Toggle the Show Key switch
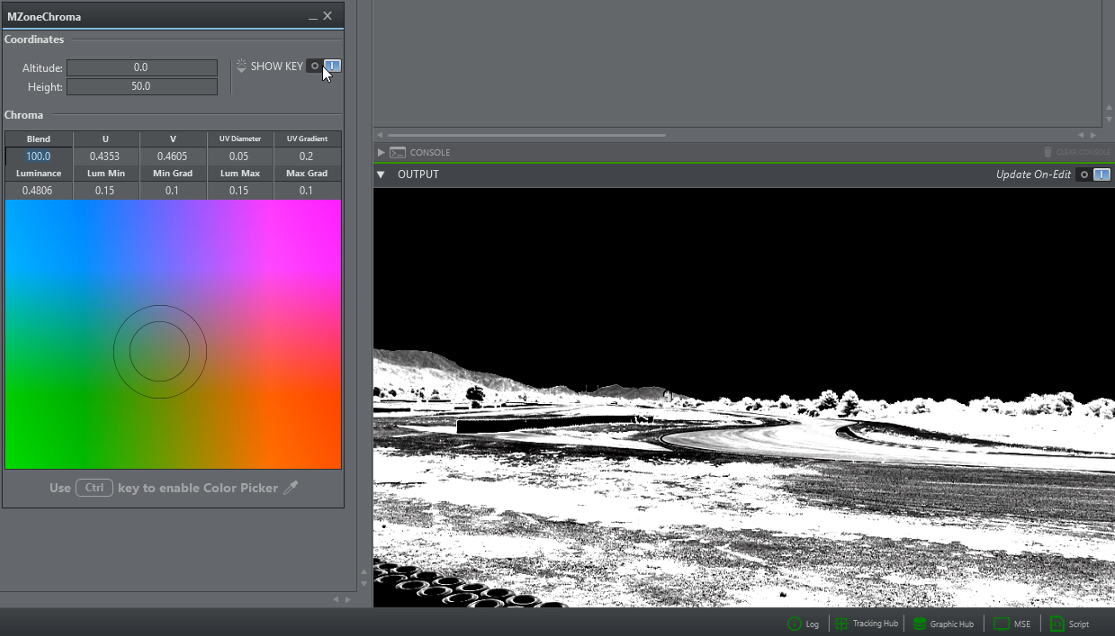Screen dimensions: 1115x636 pos(324,66)
